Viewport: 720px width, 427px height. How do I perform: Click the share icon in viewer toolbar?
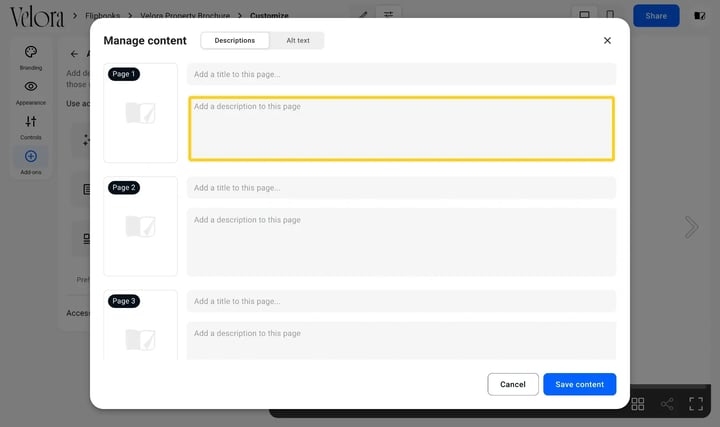[x=667, y=404]
